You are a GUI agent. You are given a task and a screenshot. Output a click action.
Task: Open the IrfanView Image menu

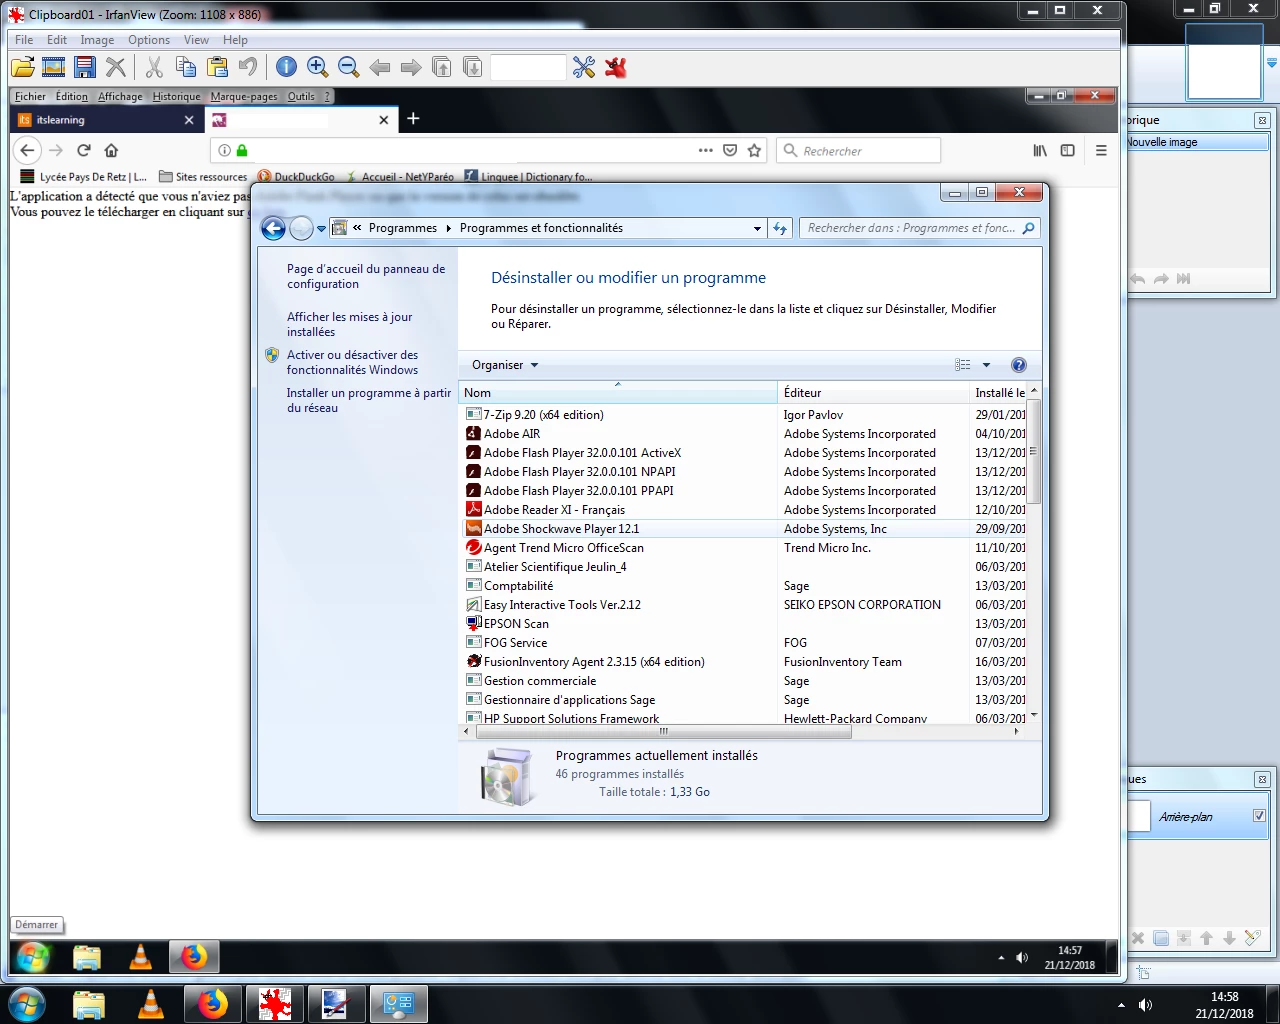pos(97,40)
